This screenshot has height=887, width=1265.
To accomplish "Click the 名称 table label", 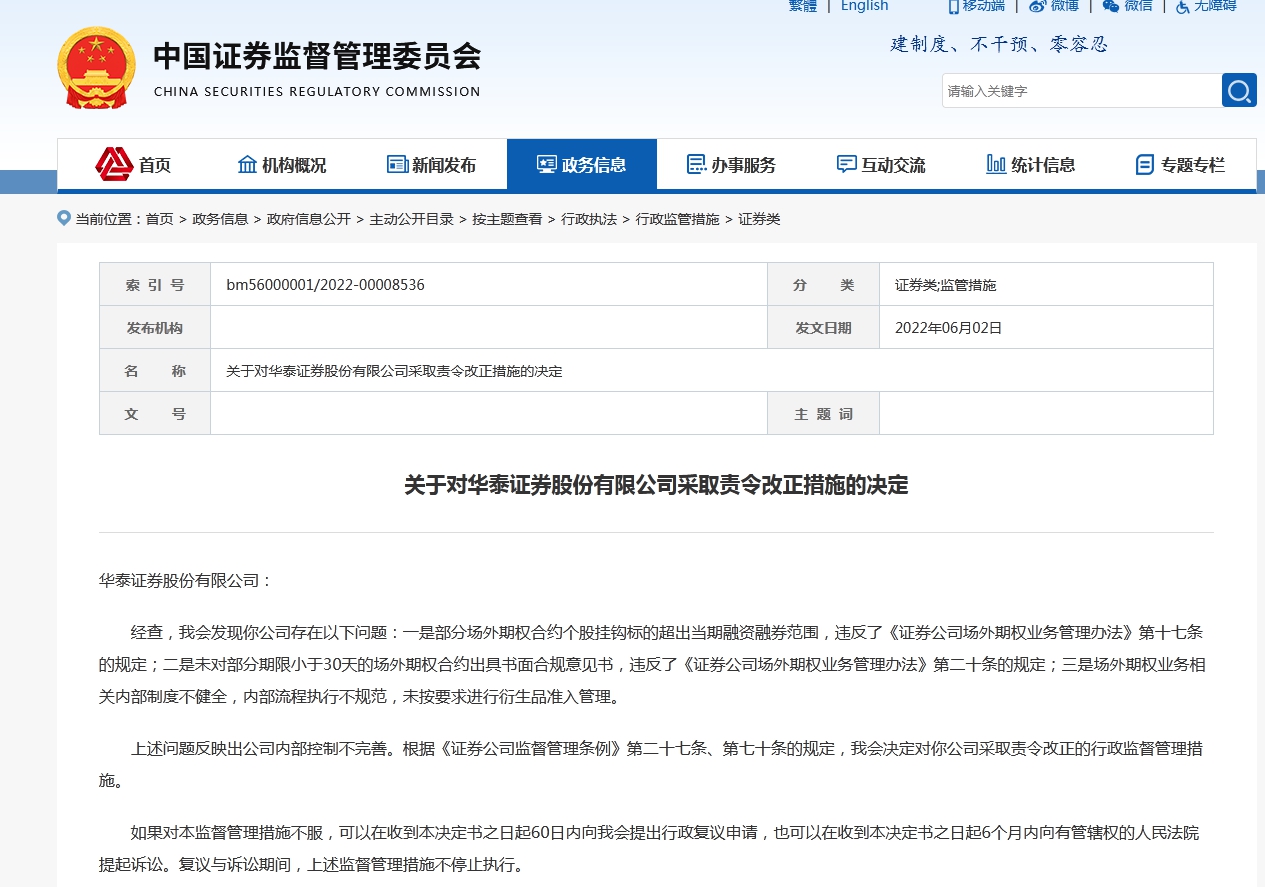I will click(155, 371).
